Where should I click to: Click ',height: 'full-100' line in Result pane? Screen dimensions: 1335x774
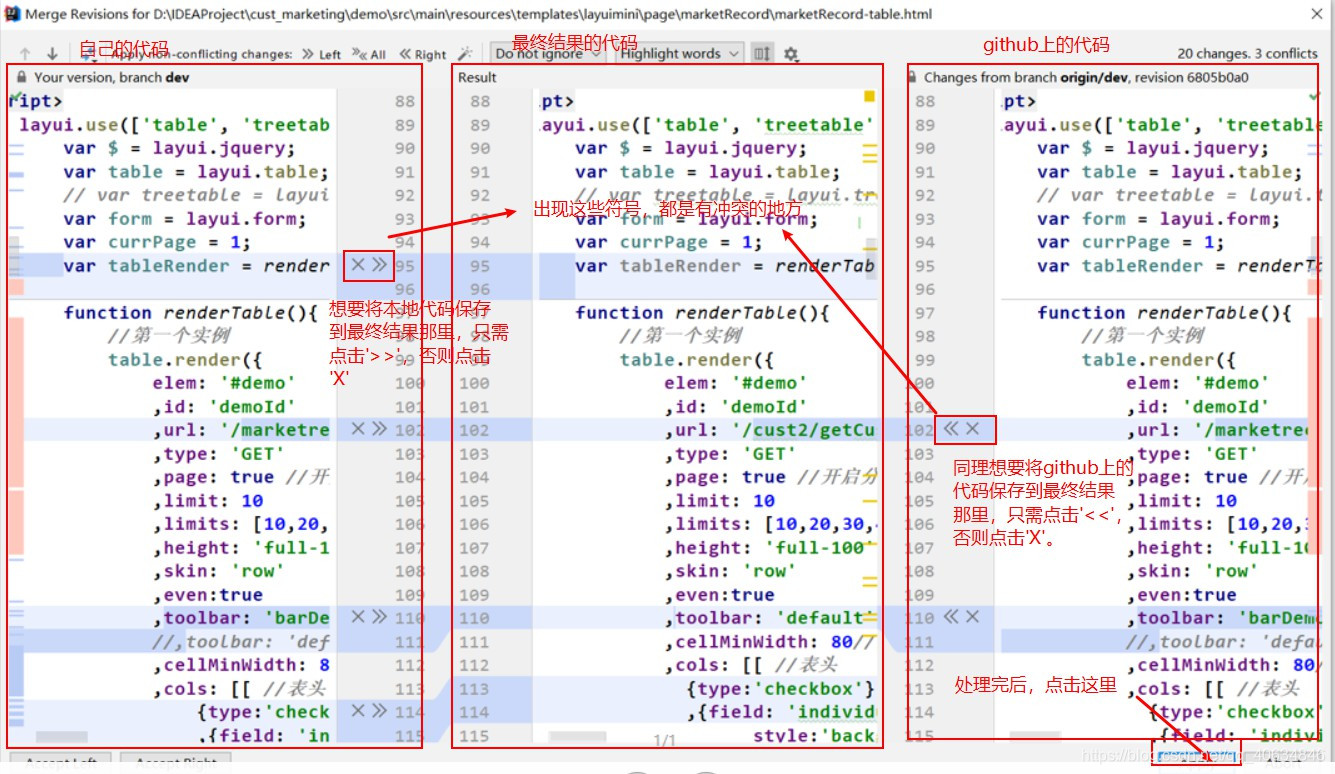[770, 548]
